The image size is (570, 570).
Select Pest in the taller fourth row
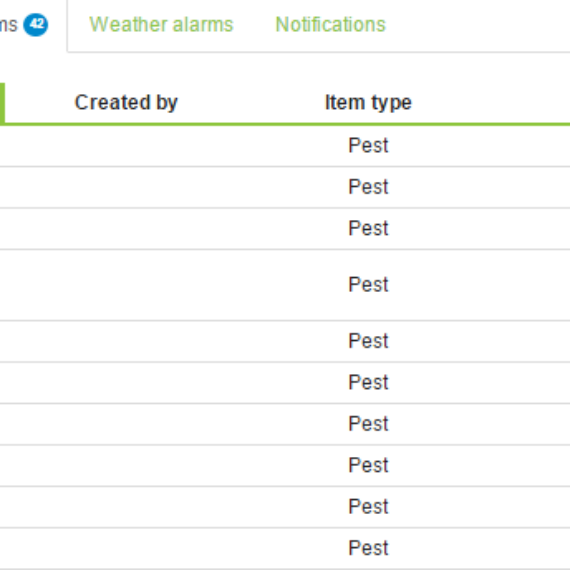(368, 285)
